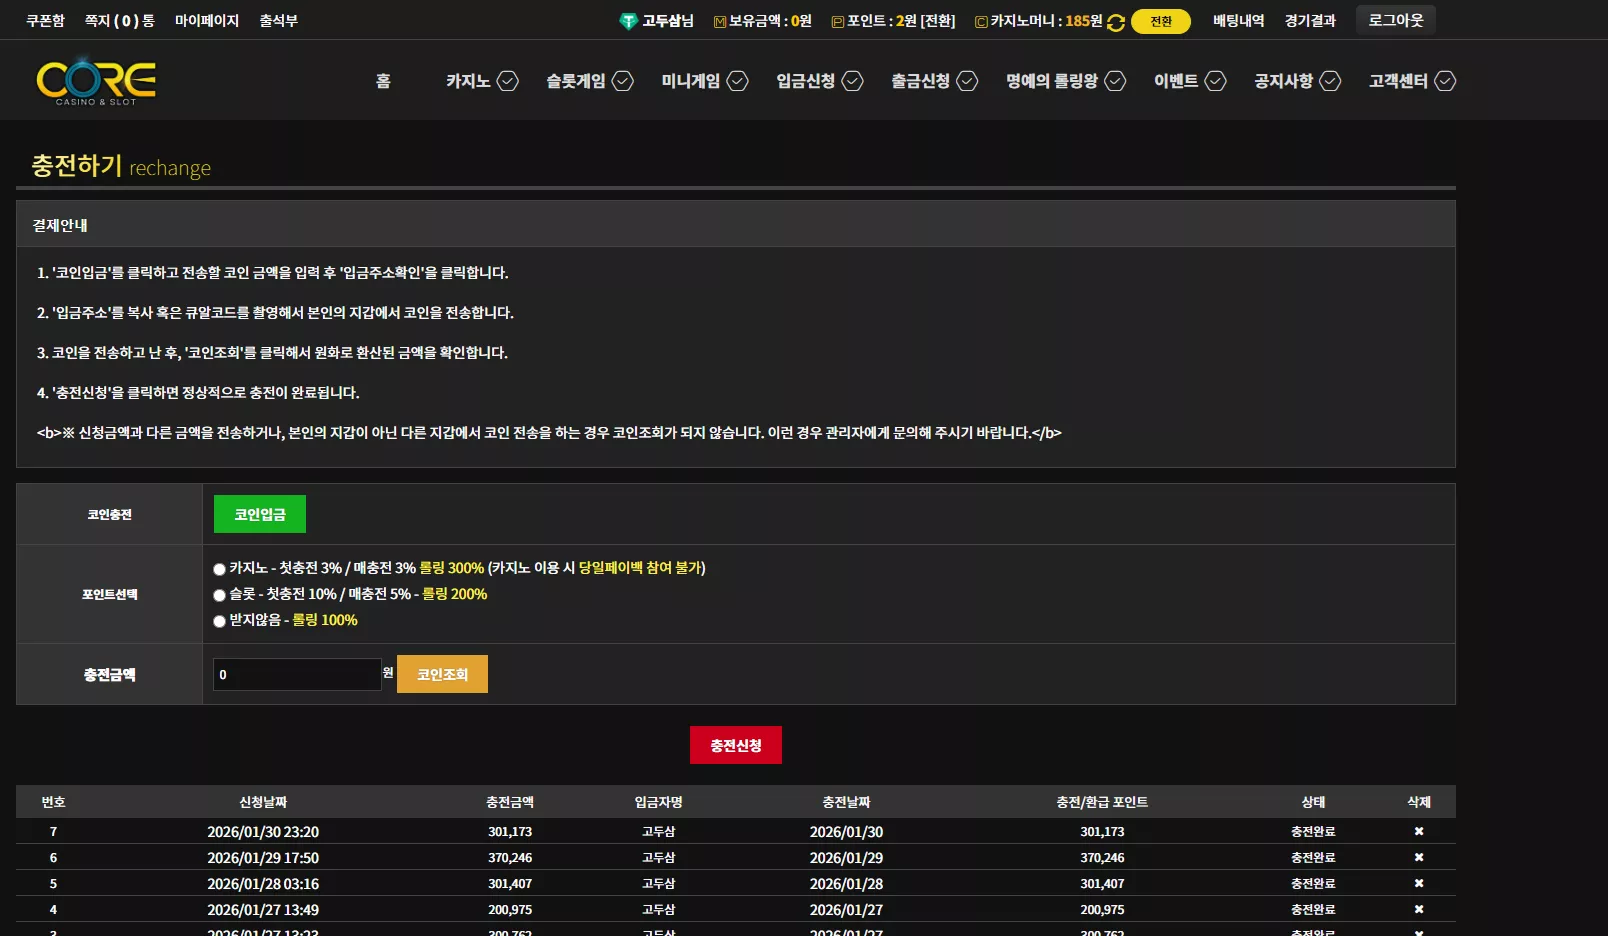The height and width of the screenshot is (936, 1608).
Task: Click the 신청날짜 column header
Action: click(263, 802)
